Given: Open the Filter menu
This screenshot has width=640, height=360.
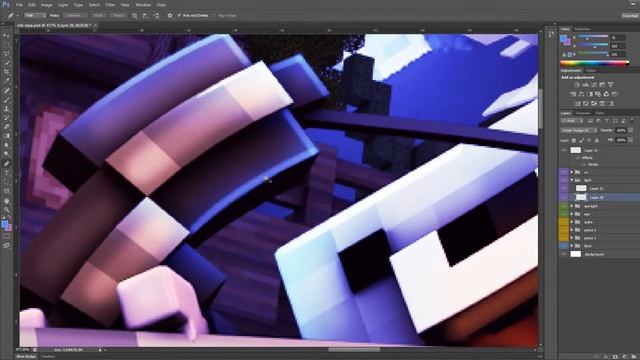Looking at the screenshot, I should (110, 5).
